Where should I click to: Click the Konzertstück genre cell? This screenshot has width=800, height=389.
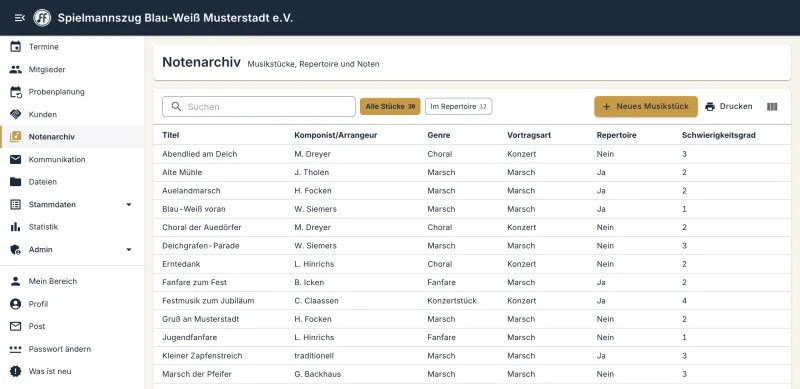[452, 301]
